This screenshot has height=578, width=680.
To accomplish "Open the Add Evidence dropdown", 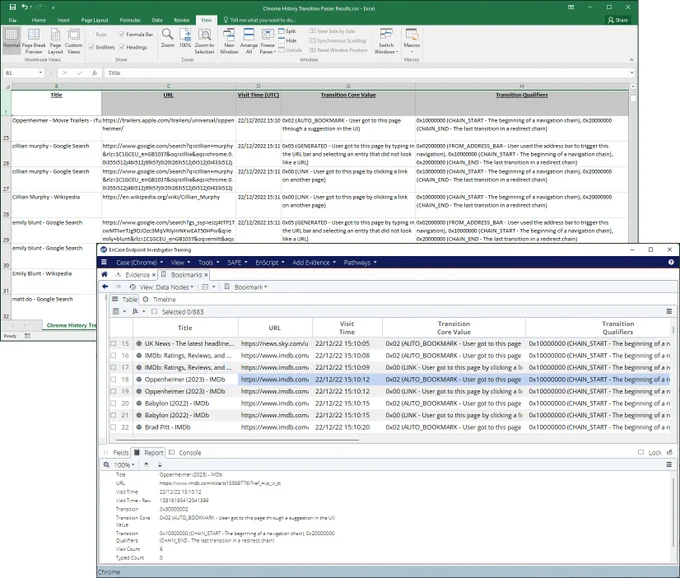I will point(314,262).
